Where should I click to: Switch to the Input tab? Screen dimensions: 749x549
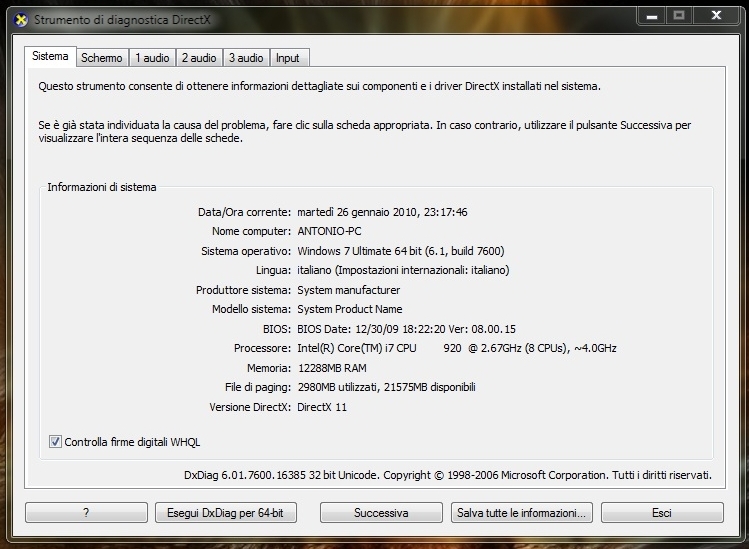pos(287,58)
